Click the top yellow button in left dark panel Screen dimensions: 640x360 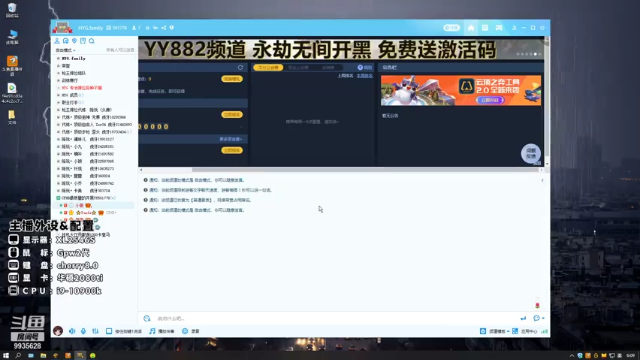click(x=232, y=79)
